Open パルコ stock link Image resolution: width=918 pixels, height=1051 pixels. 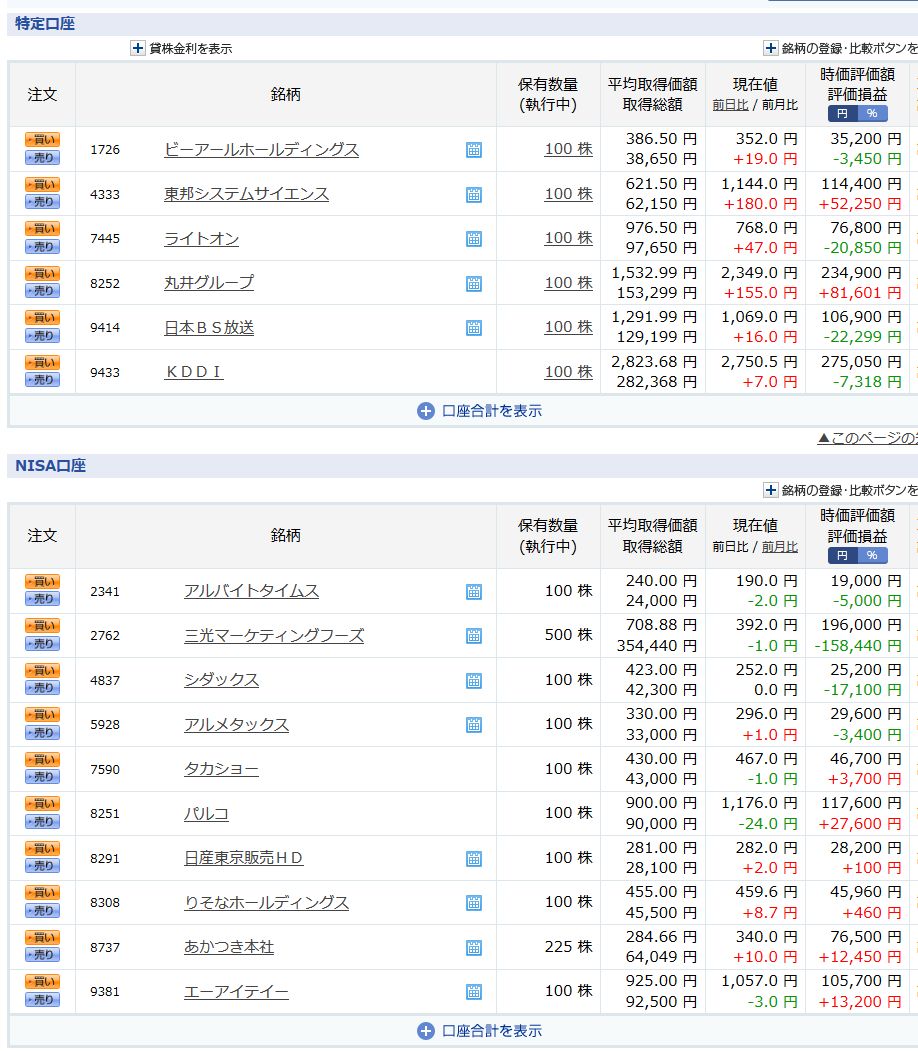coord(206,814)
